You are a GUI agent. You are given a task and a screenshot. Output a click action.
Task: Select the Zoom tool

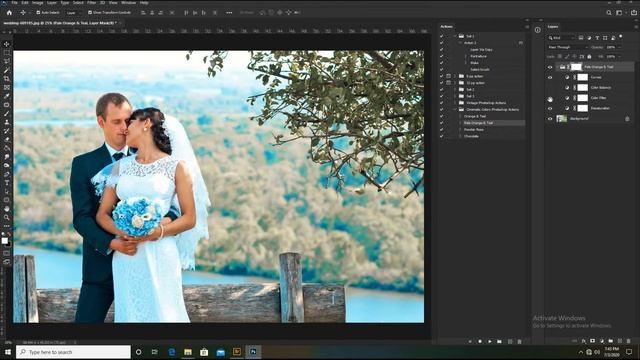[7, 217]
